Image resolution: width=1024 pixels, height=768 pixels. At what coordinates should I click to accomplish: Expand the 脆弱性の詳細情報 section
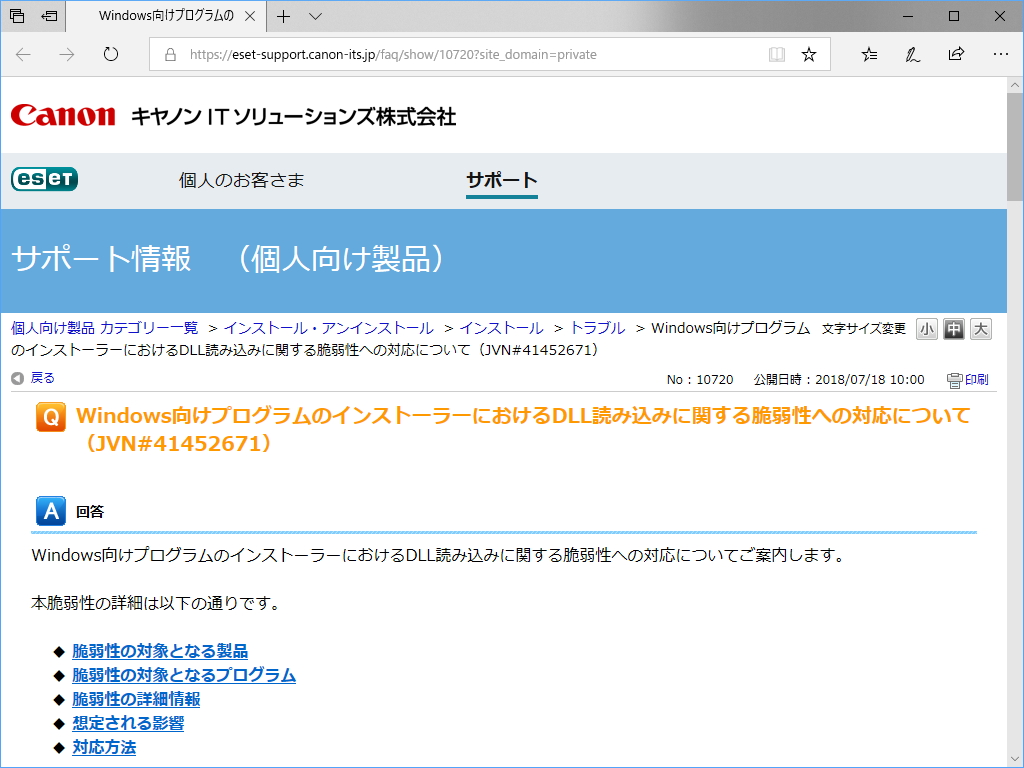133,699
